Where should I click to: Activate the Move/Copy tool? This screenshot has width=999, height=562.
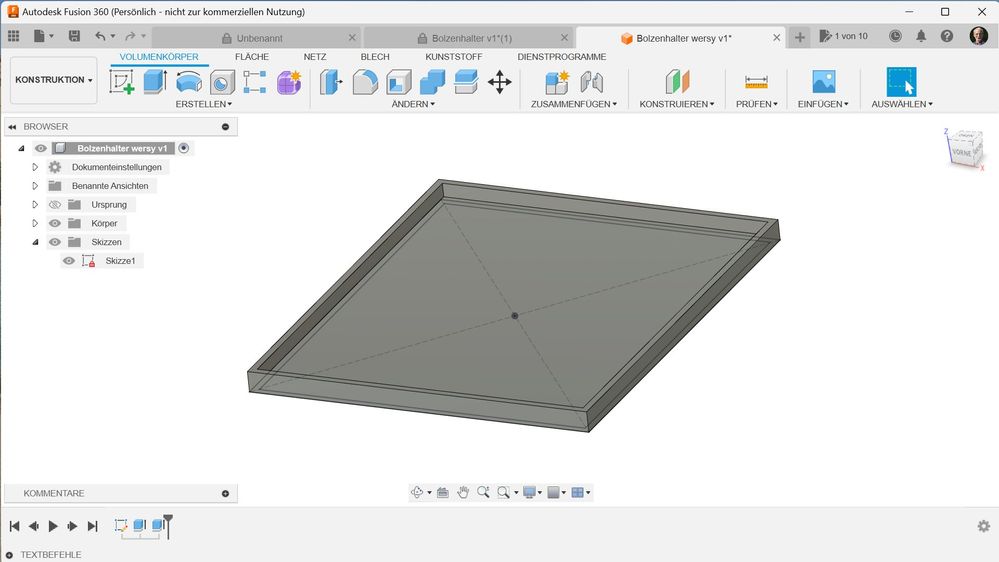click(x=500, y=82)
